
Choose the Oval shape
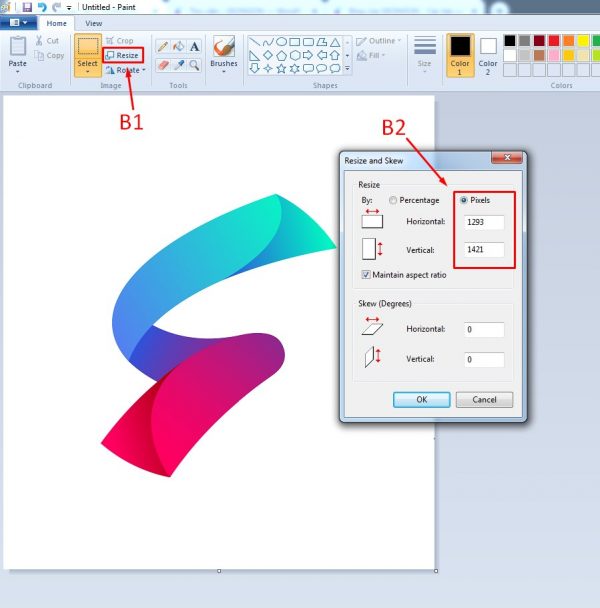coord(282,41)
